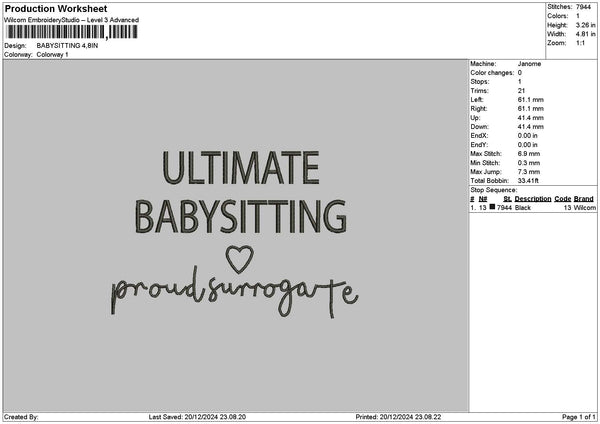This screenshot has height=424, width=600.
Task: Click the black color swatch in stop sequence
Action: [x=492, y=207]
